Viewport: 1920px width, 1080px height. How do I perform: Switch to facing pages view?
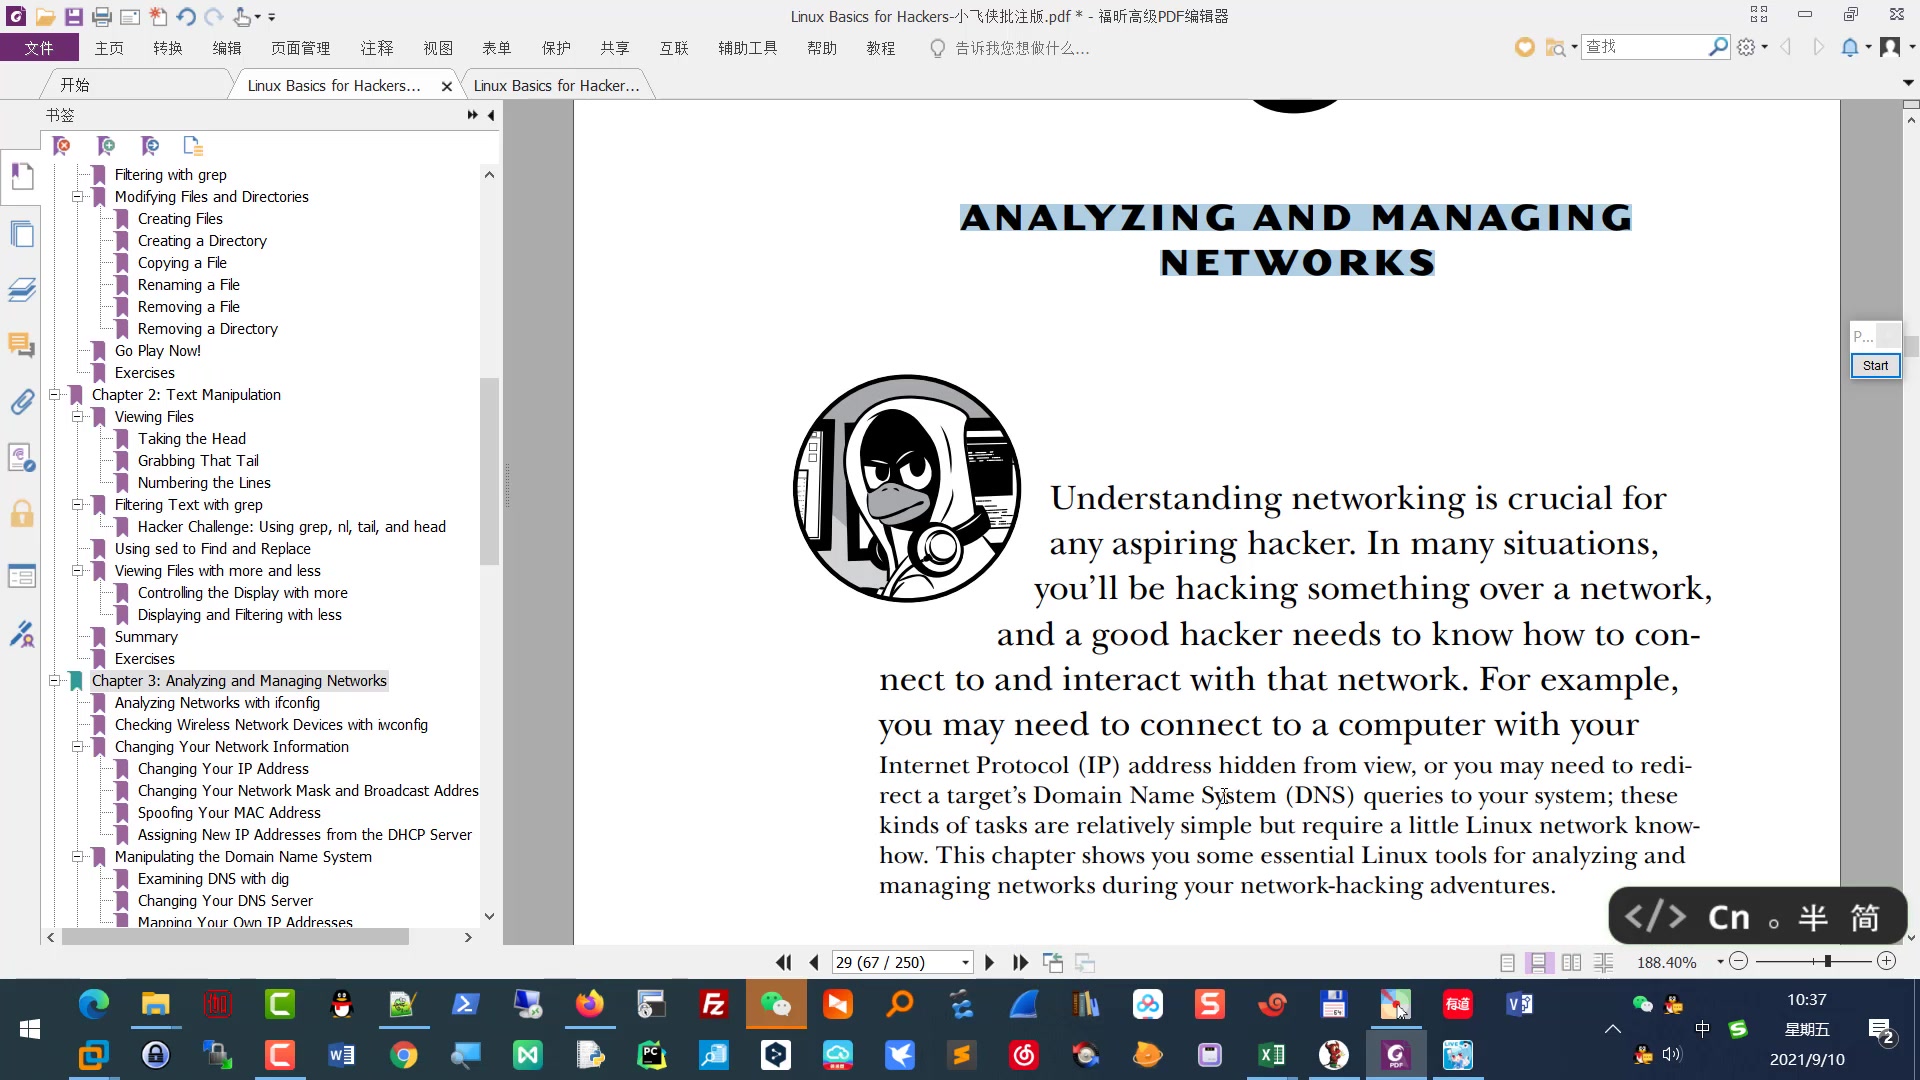(1571, 962)
